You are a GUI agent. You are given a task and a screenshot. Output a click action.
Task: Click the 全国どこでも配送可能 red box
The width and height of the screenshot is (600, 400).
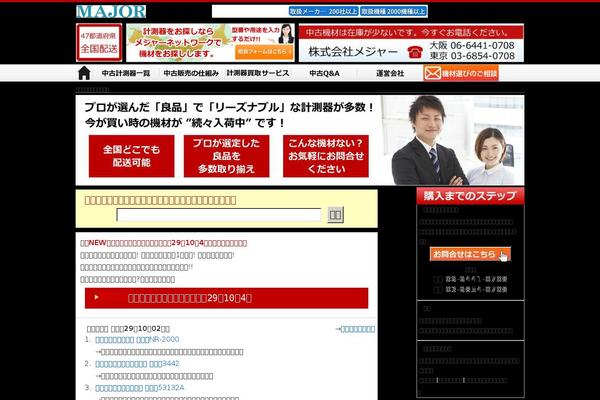[x=131, y=156]
